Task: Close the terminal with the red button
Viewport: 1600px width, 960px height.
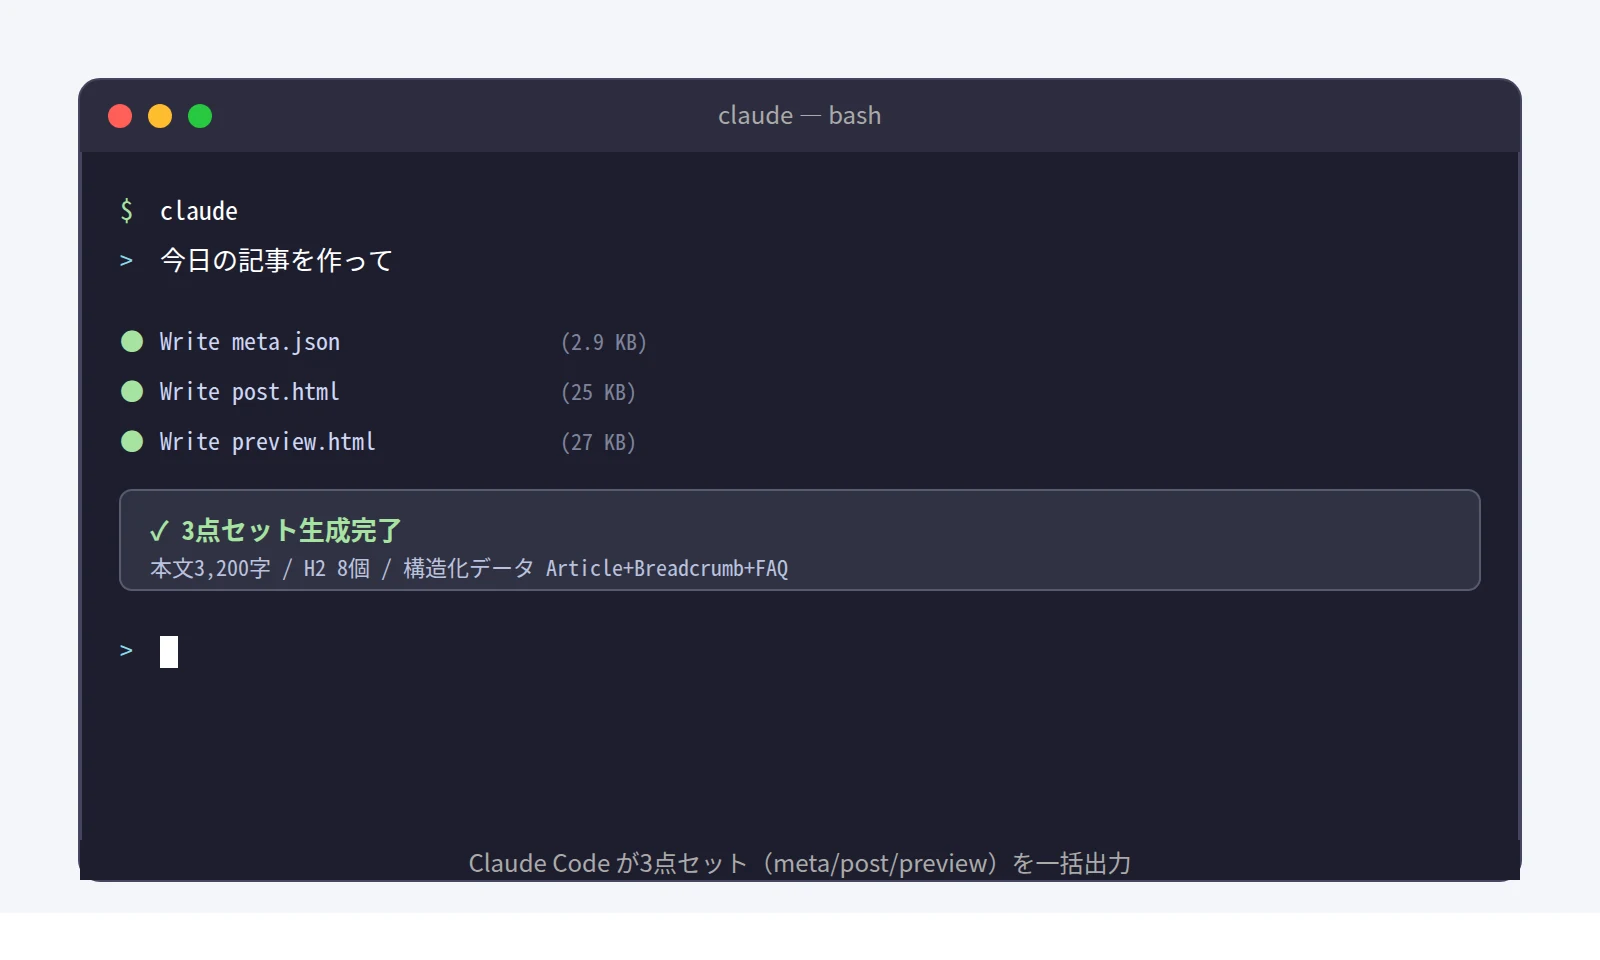Action: [x=120, y=116]
